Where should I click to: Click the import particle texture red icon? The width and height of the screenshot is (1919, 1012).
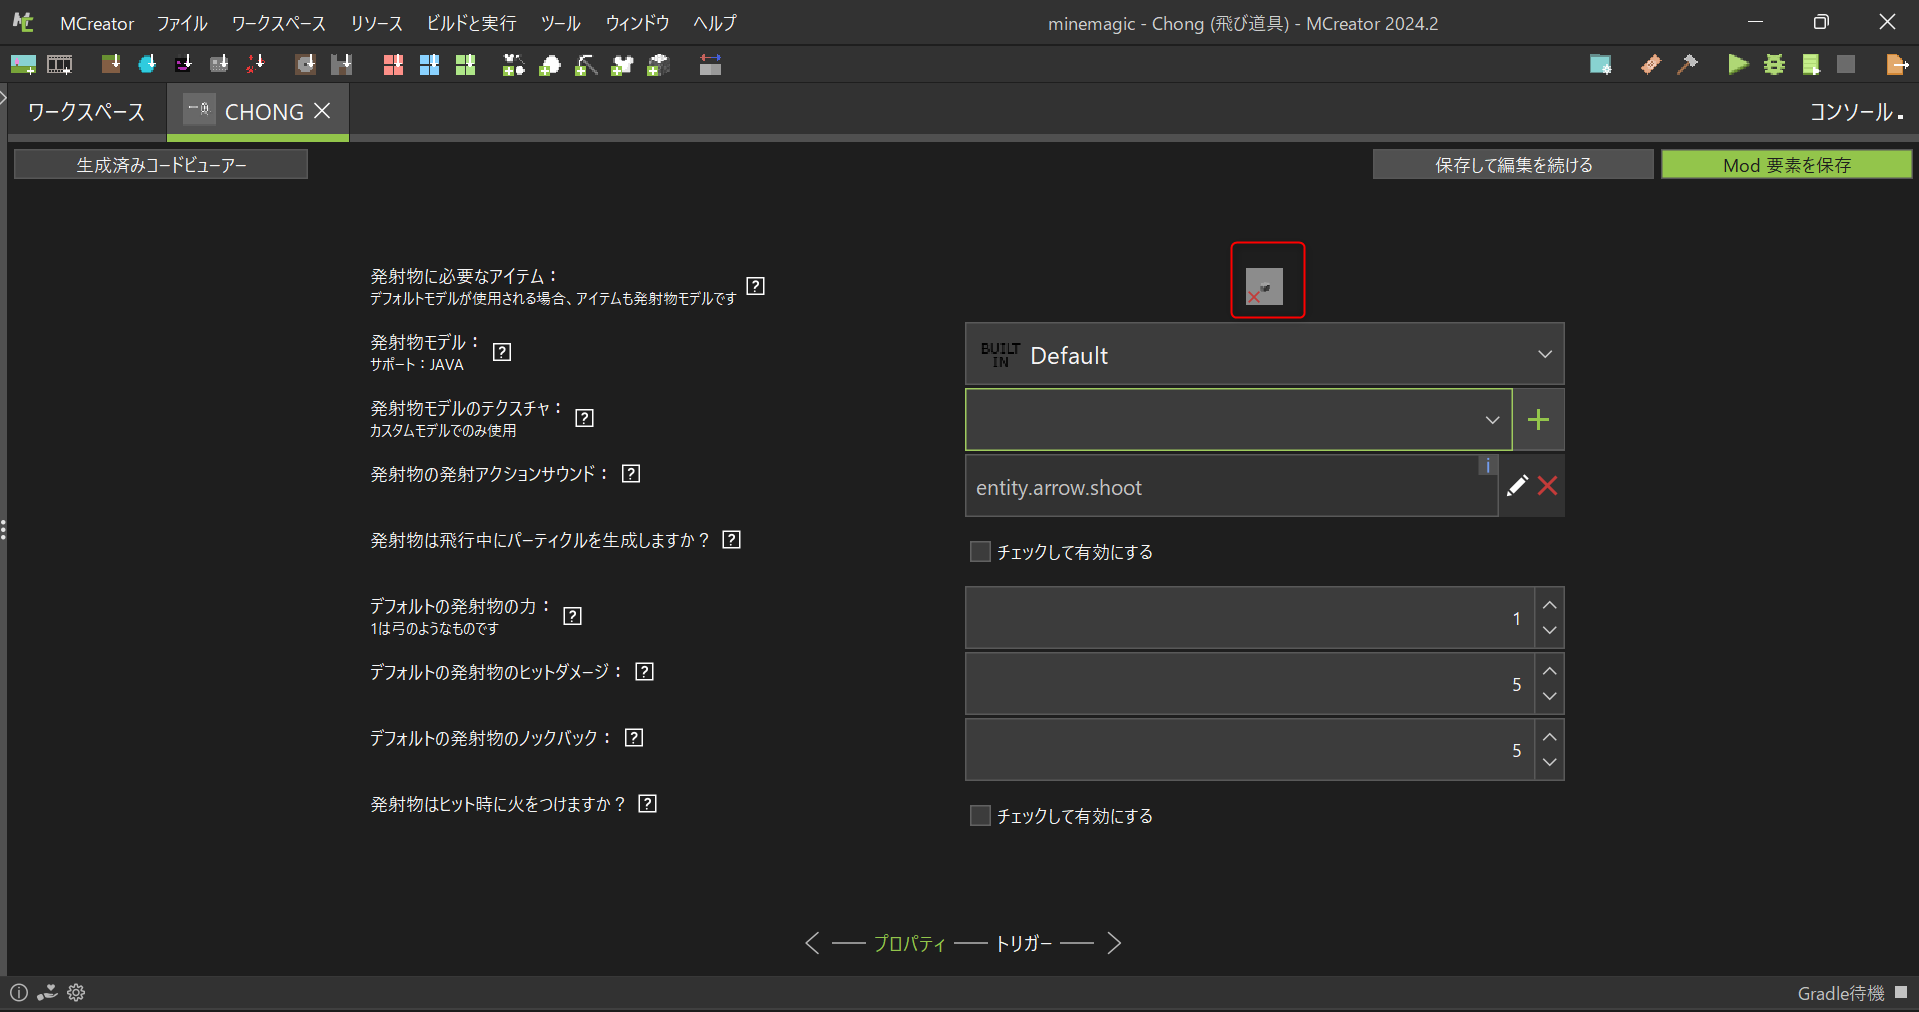pyautogui.click(x=256, y=65)
